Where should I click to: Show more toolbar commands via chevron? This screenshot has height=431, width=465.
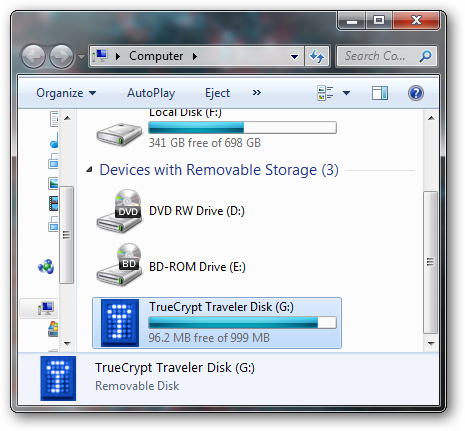pyautogui.click(x=257, y=92)
